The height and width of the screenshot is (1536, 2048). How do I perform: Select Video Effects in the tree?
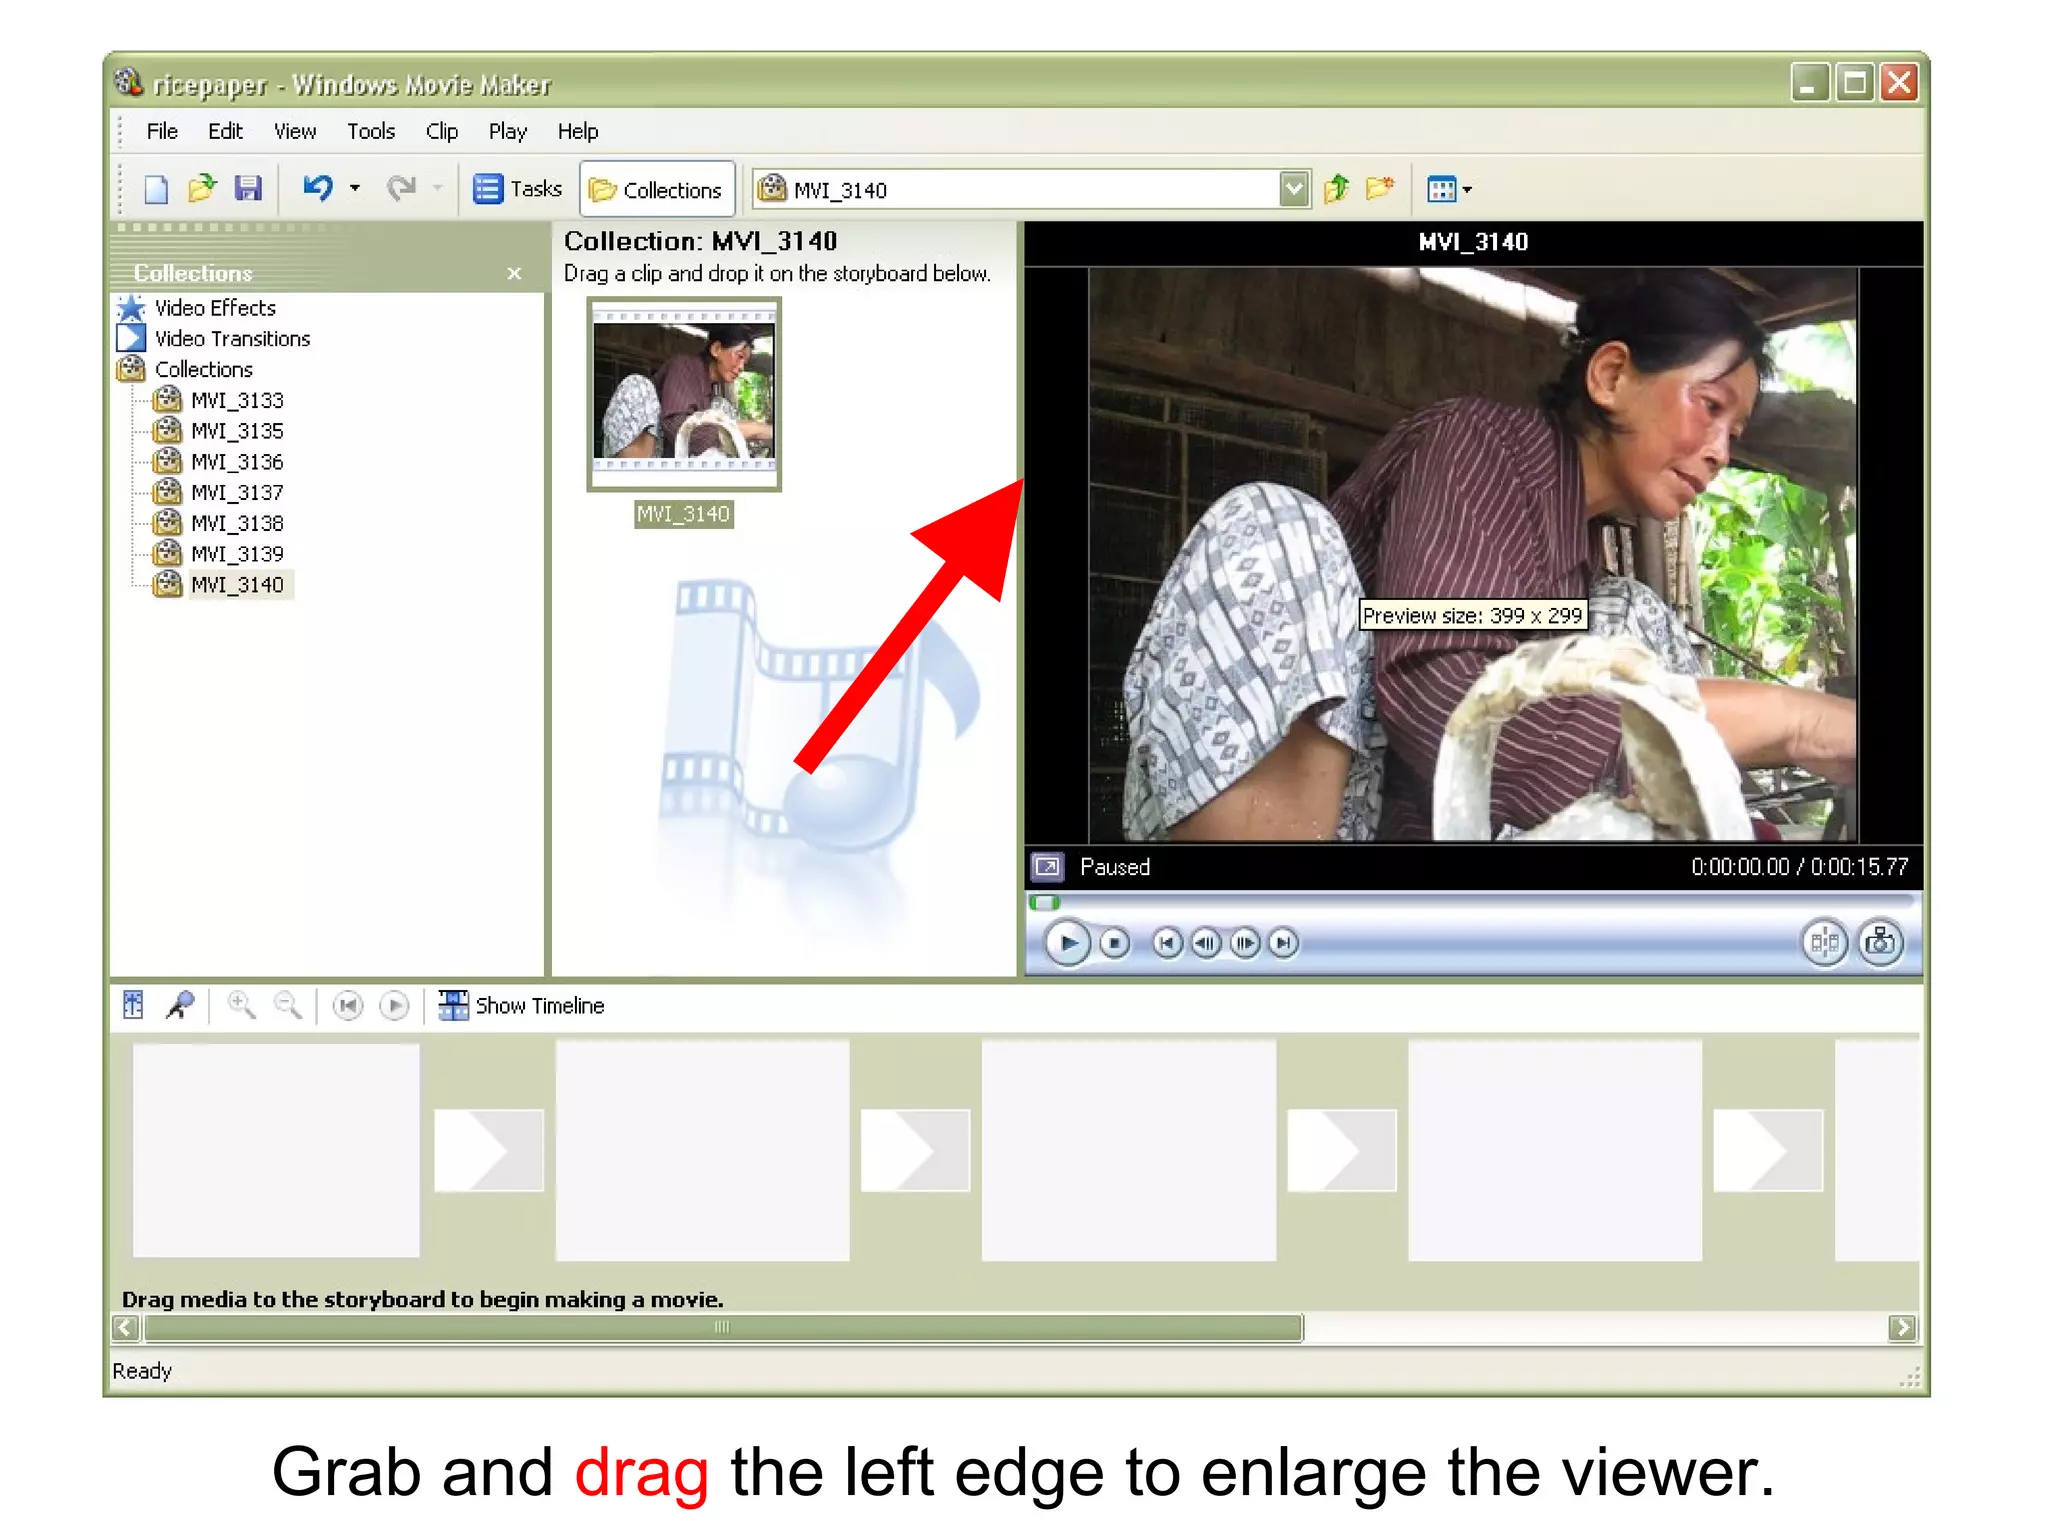(x=215, y=308)
